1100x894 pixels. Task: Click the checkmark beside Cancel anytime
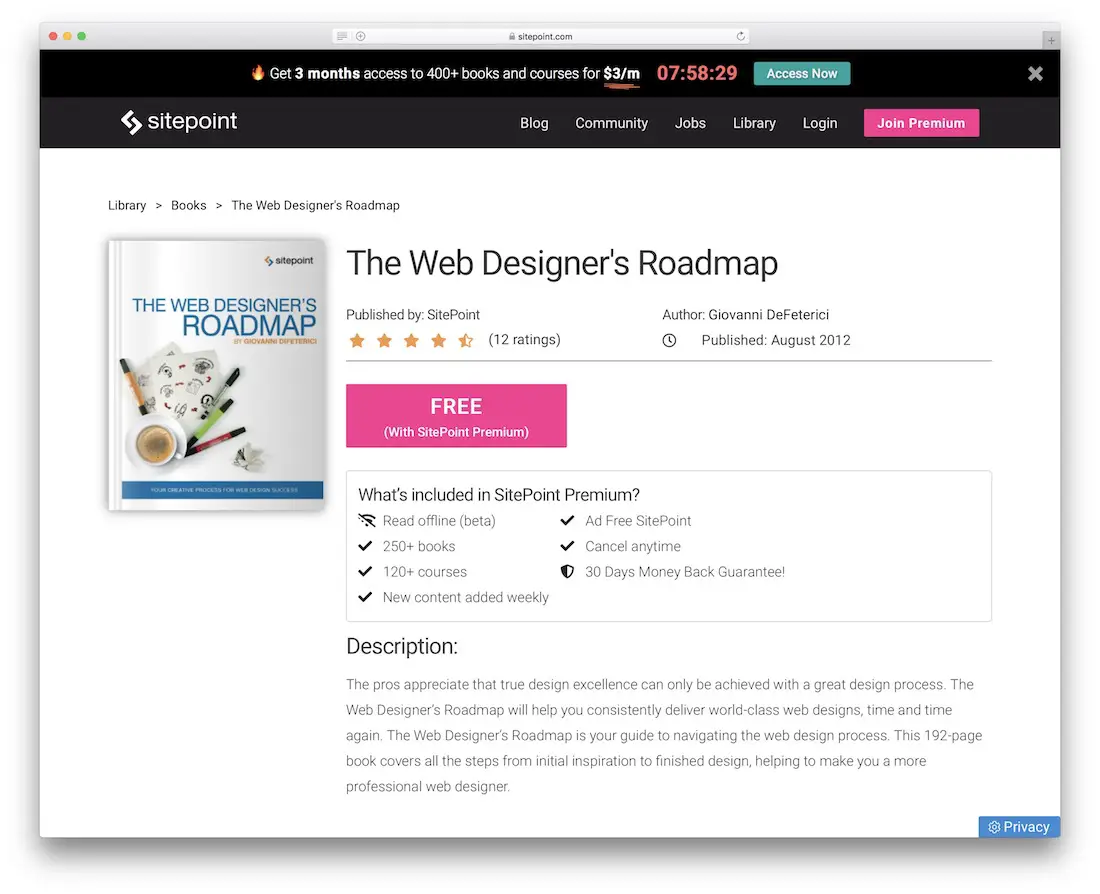568,546
